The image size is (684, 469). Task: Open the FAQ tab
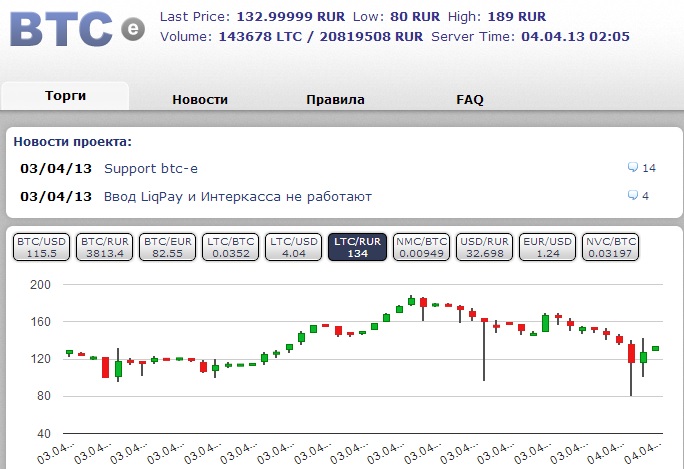point(470,99)
